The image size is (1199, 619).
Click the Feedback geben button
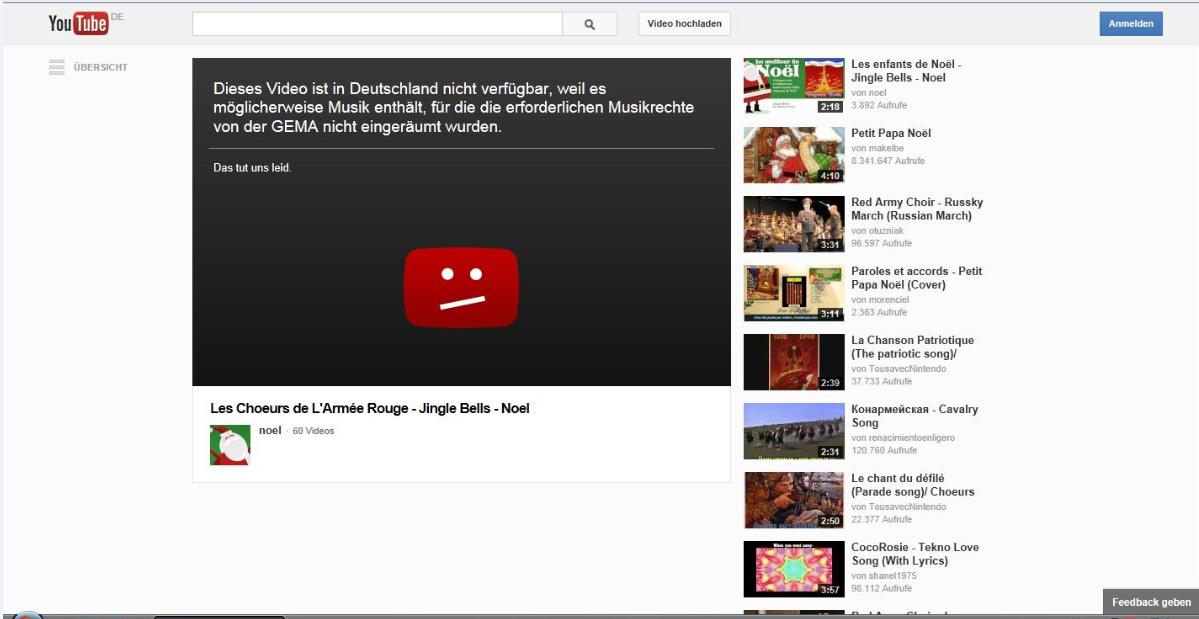click(1151, 602)
